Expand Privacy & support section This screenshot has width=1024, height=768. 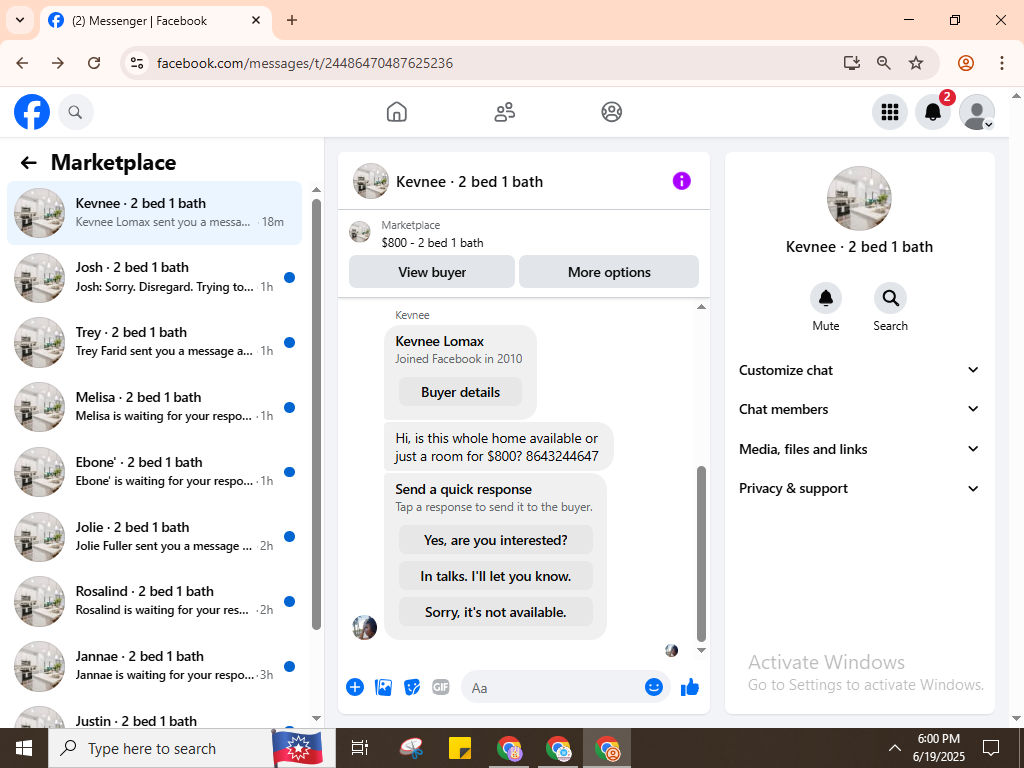tap(859, 488)
